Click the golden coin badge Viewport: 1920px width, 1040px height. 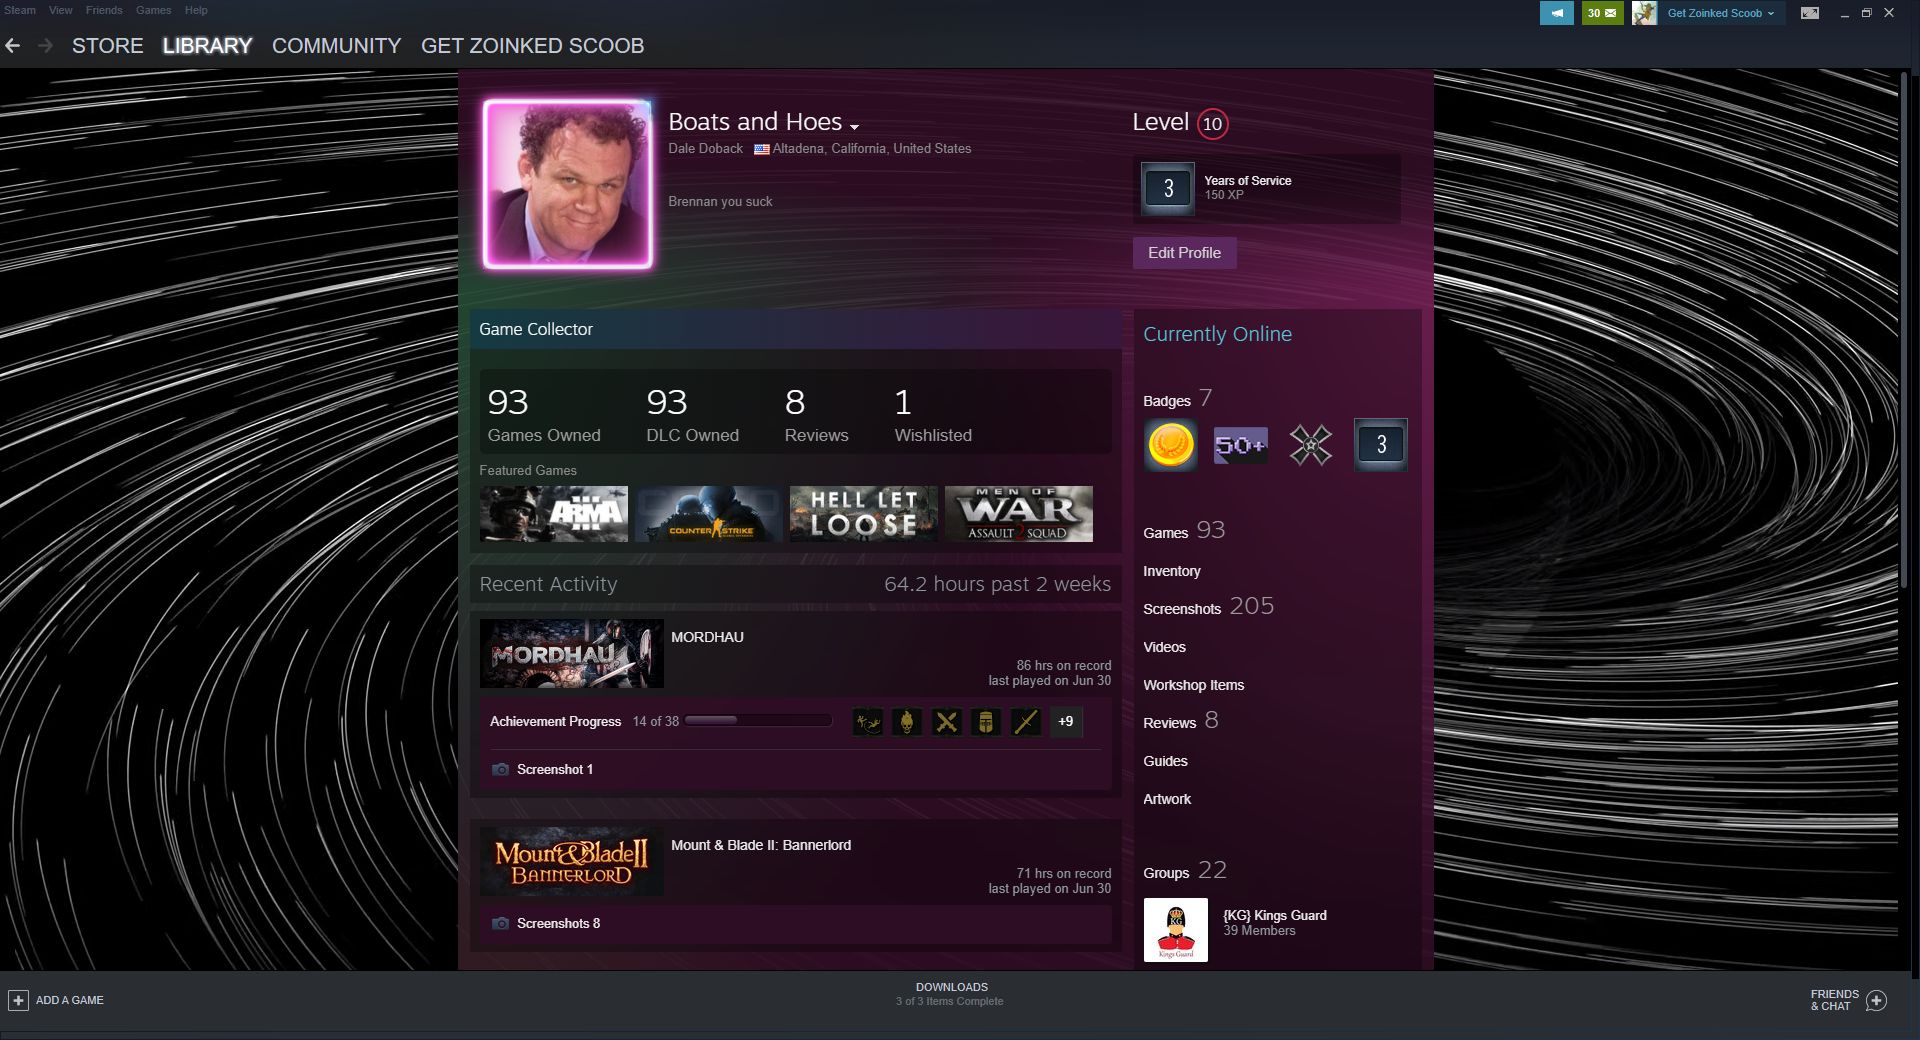pos(1170,444)
